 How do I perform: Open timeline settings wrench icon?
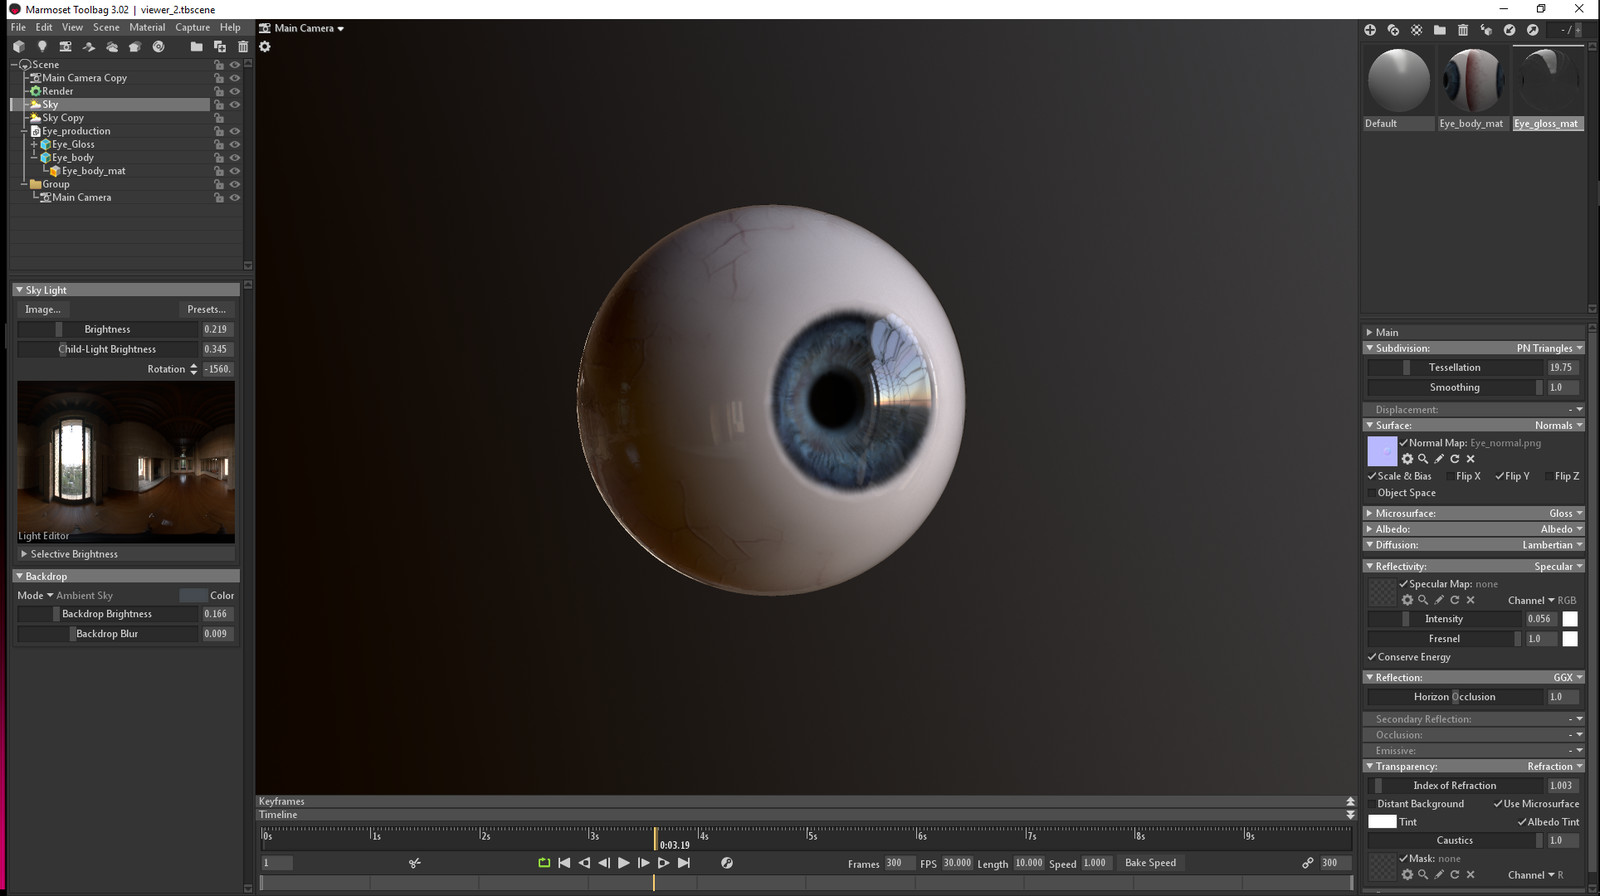click(x=727, y=862)
